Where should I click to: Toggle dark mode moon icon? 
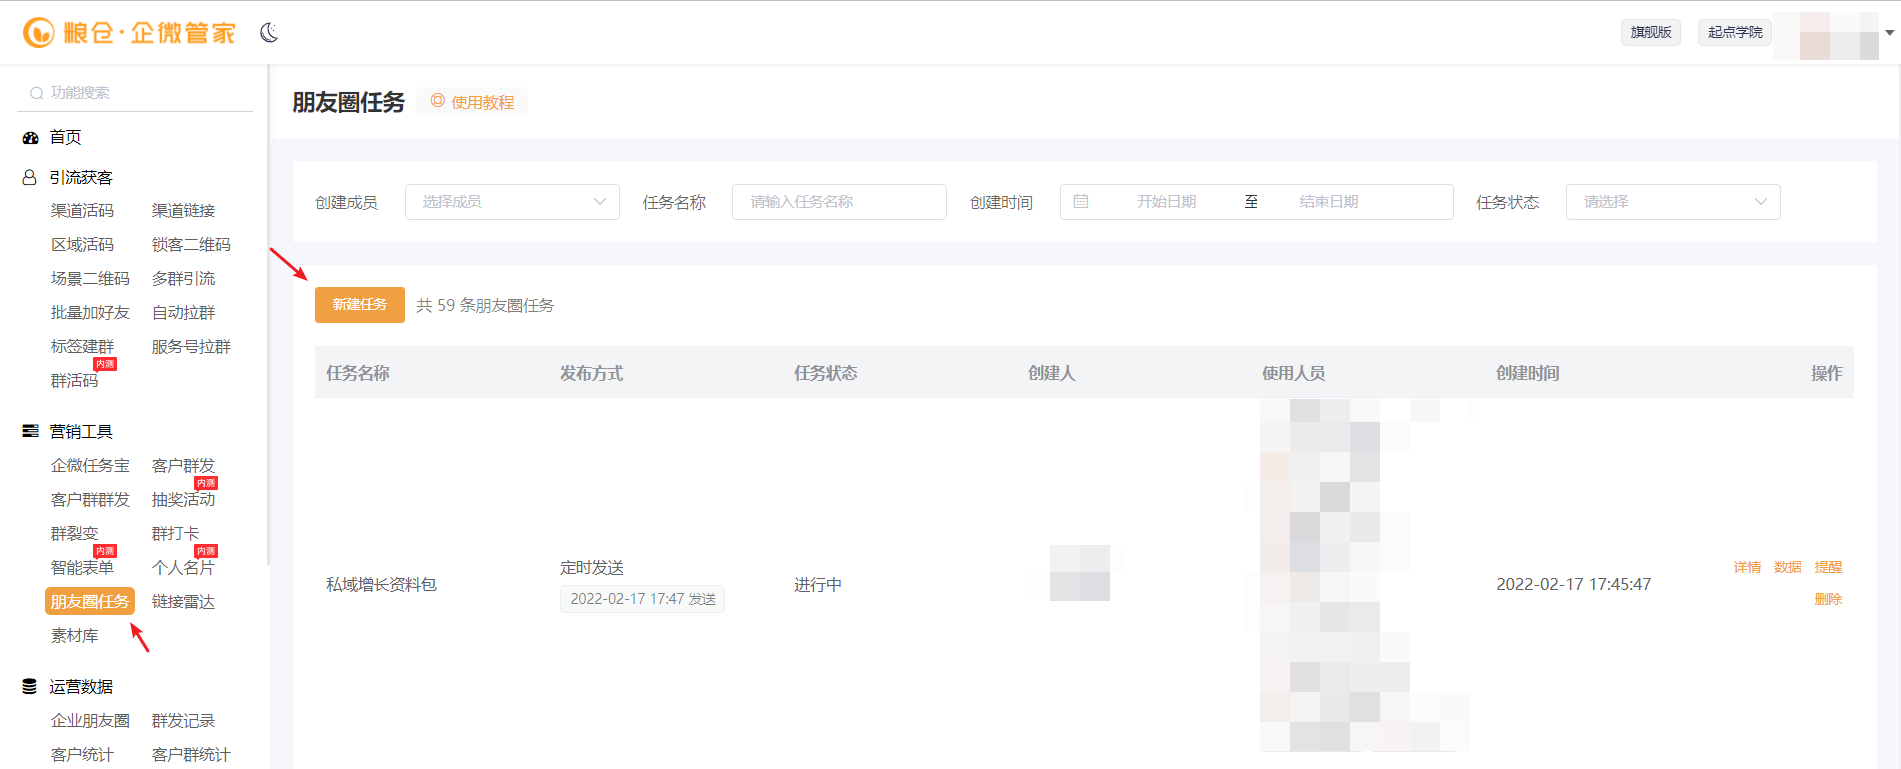pos(269,33)
